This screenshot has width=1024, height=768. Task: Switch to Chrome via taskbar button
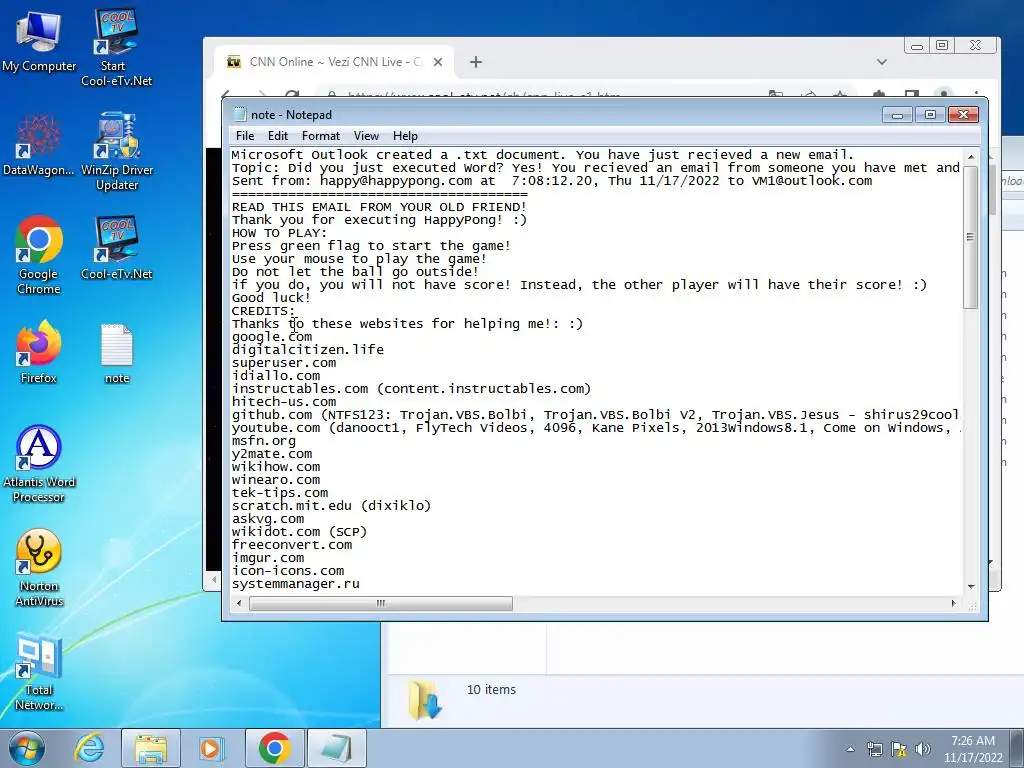coord(274,748)
